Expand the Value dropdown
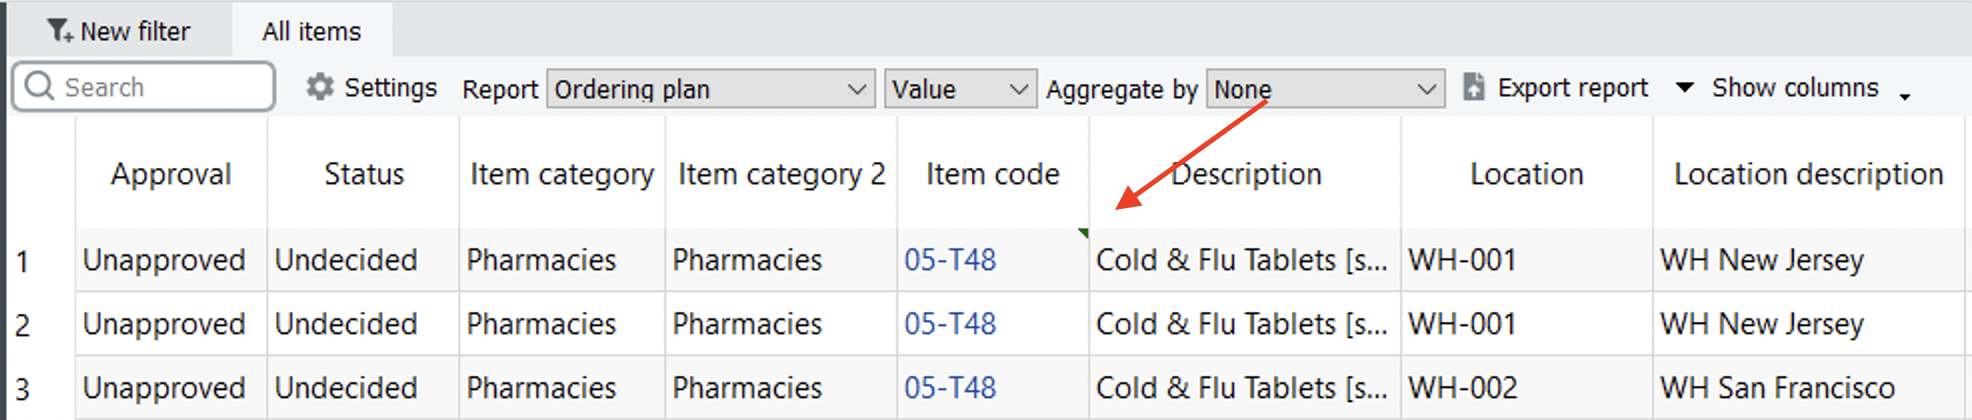The image size is (1972, 420). coord(959,89)
